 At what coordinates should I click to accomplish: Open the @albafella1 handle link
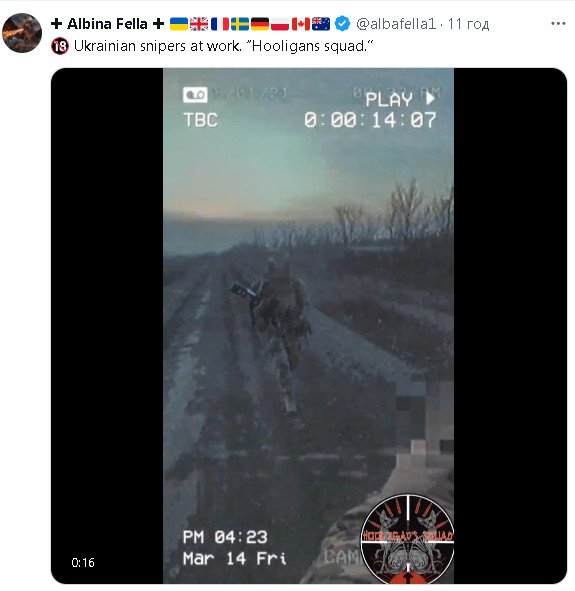(x=396, y=24)
